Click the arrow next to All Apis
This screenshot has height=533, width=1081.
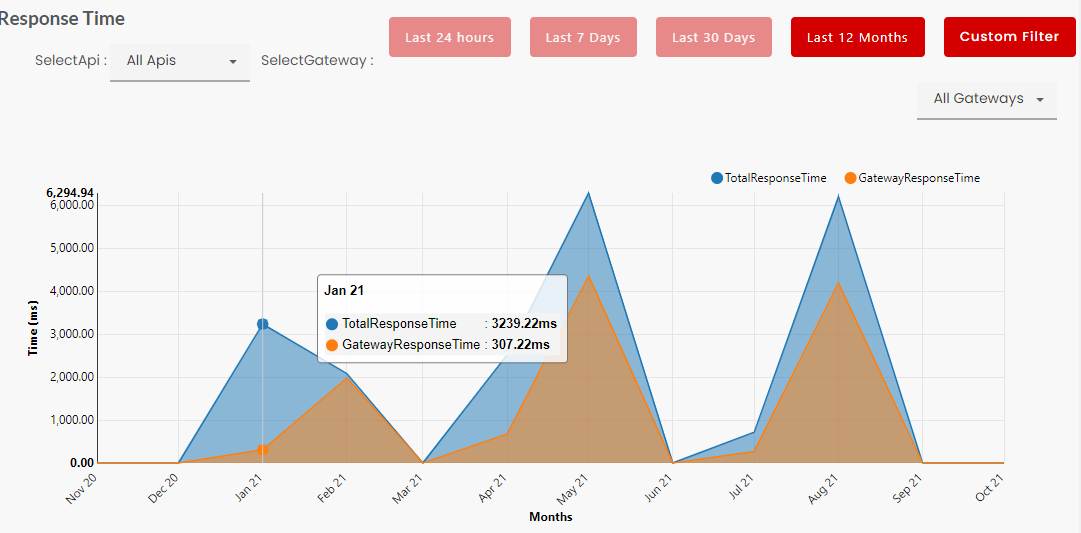pos(233,62)
